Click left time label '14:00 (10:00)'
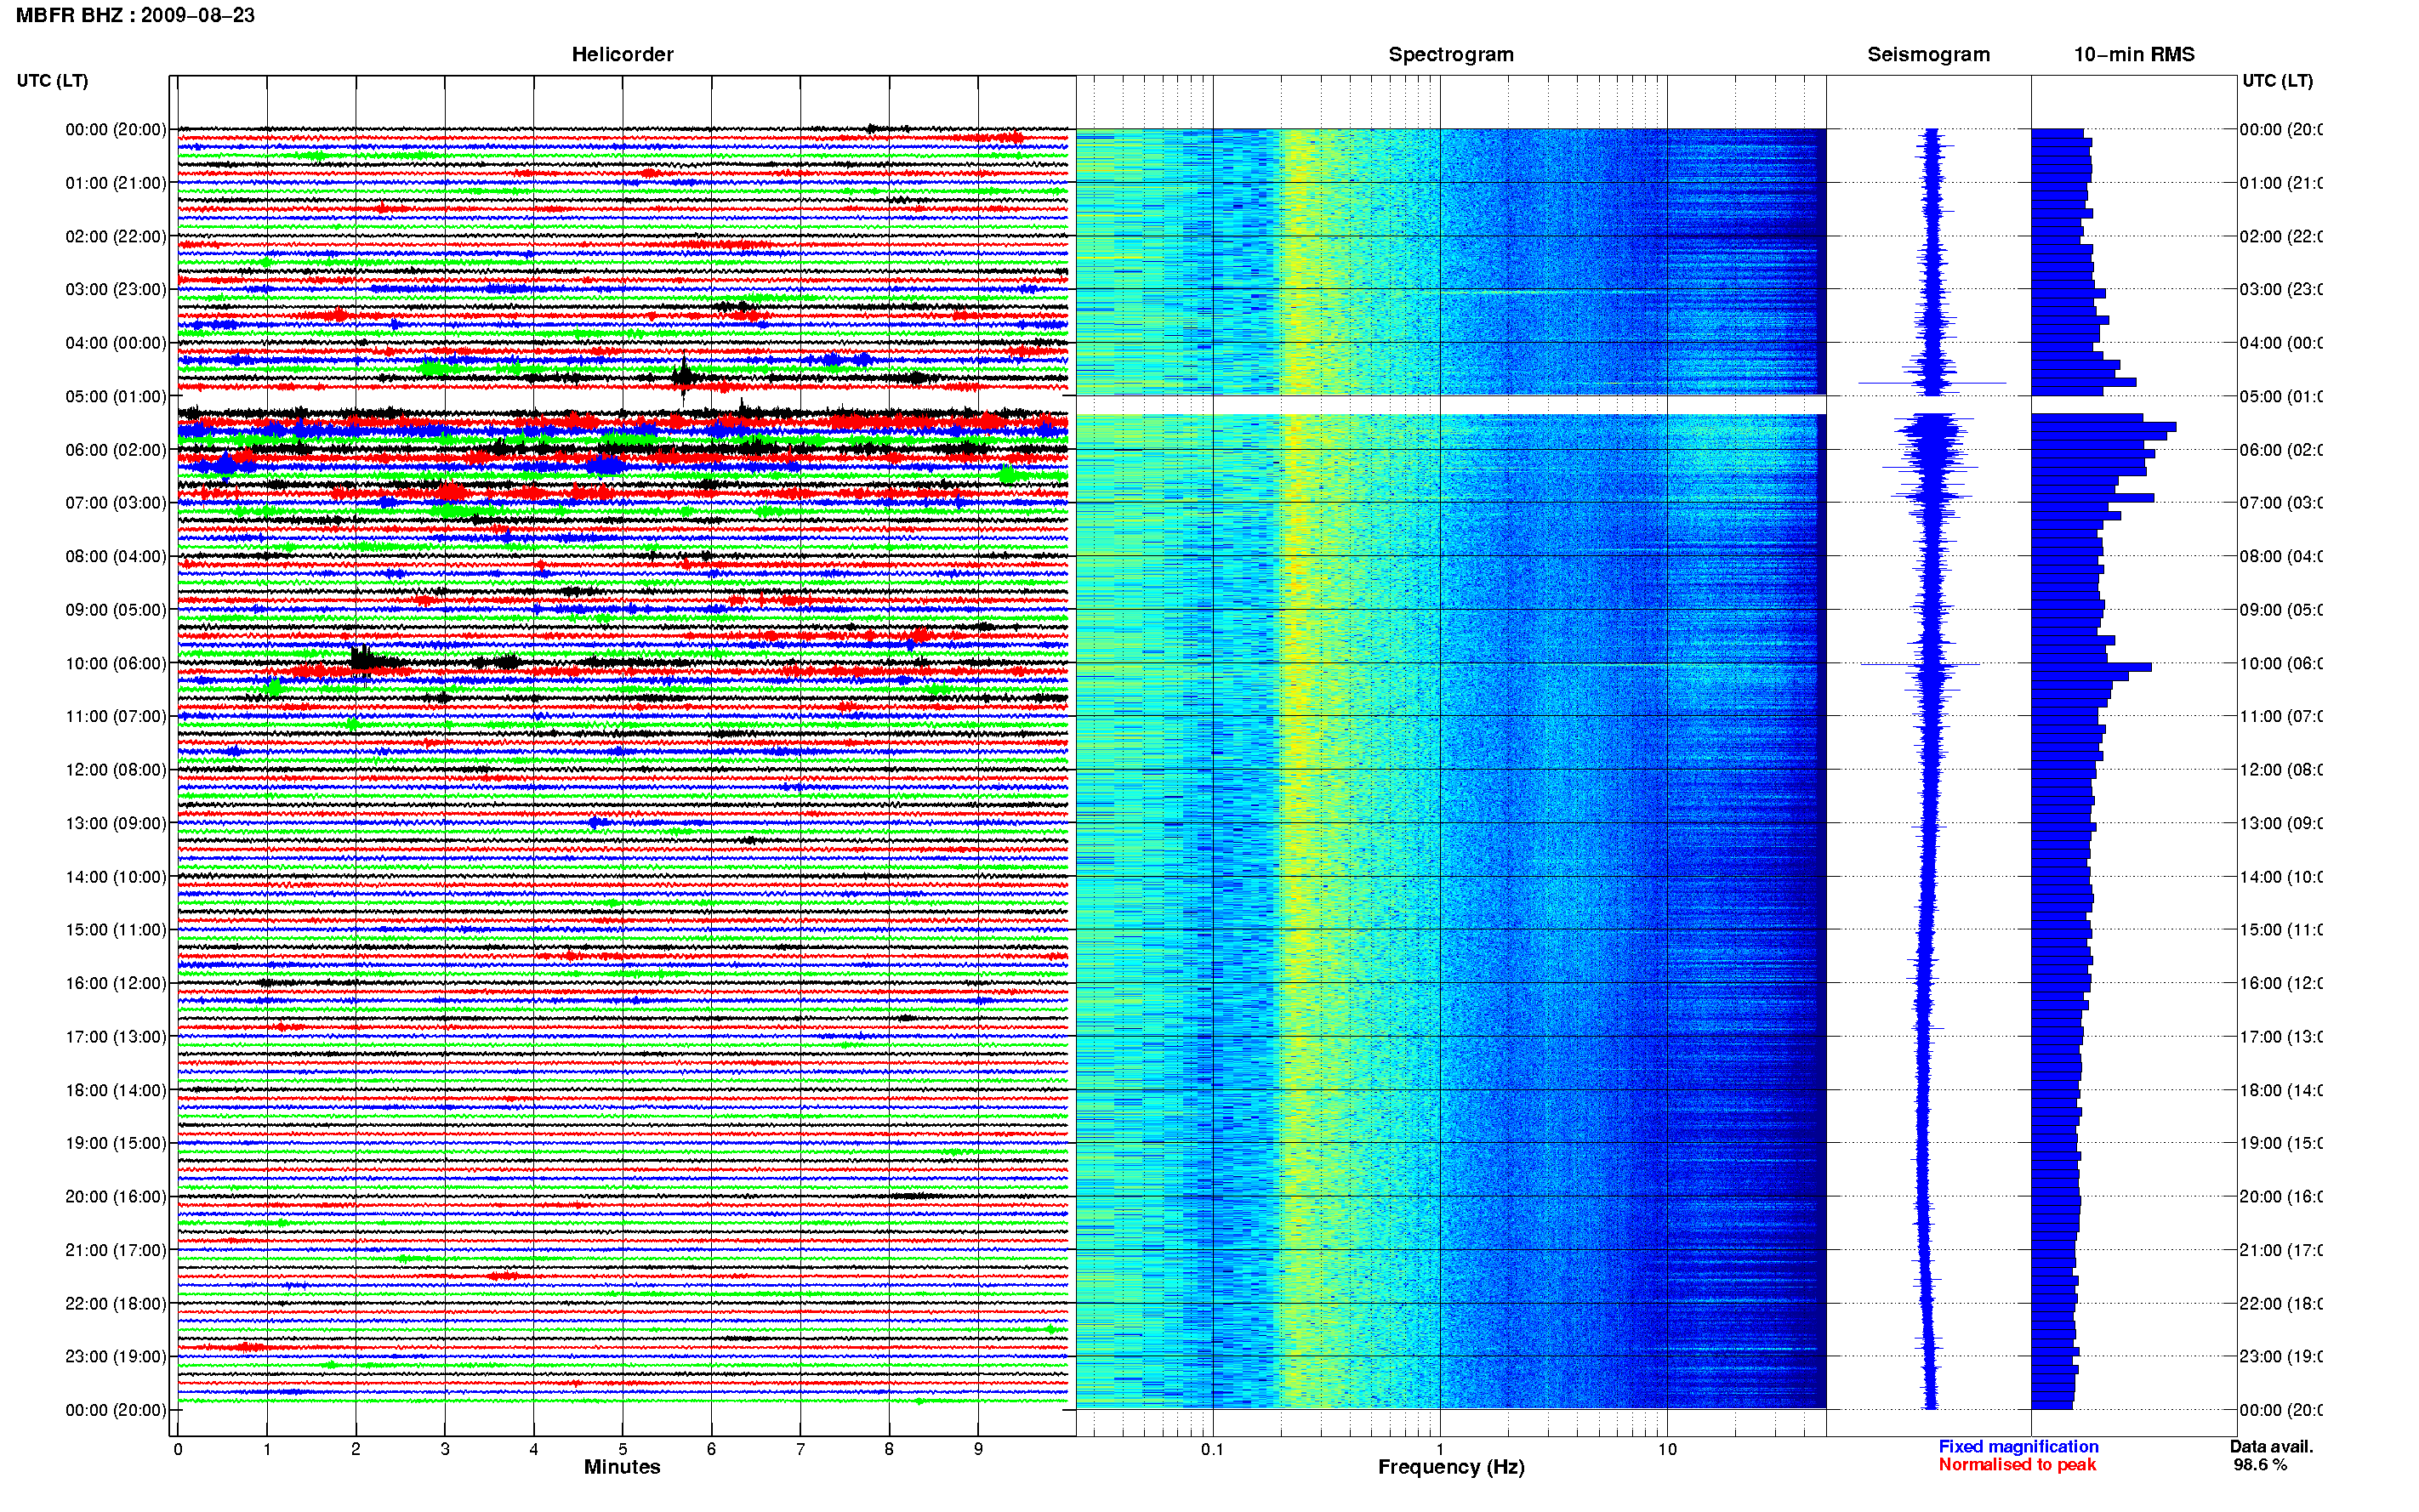The image size is (2419, 1512). click(116, 877)
